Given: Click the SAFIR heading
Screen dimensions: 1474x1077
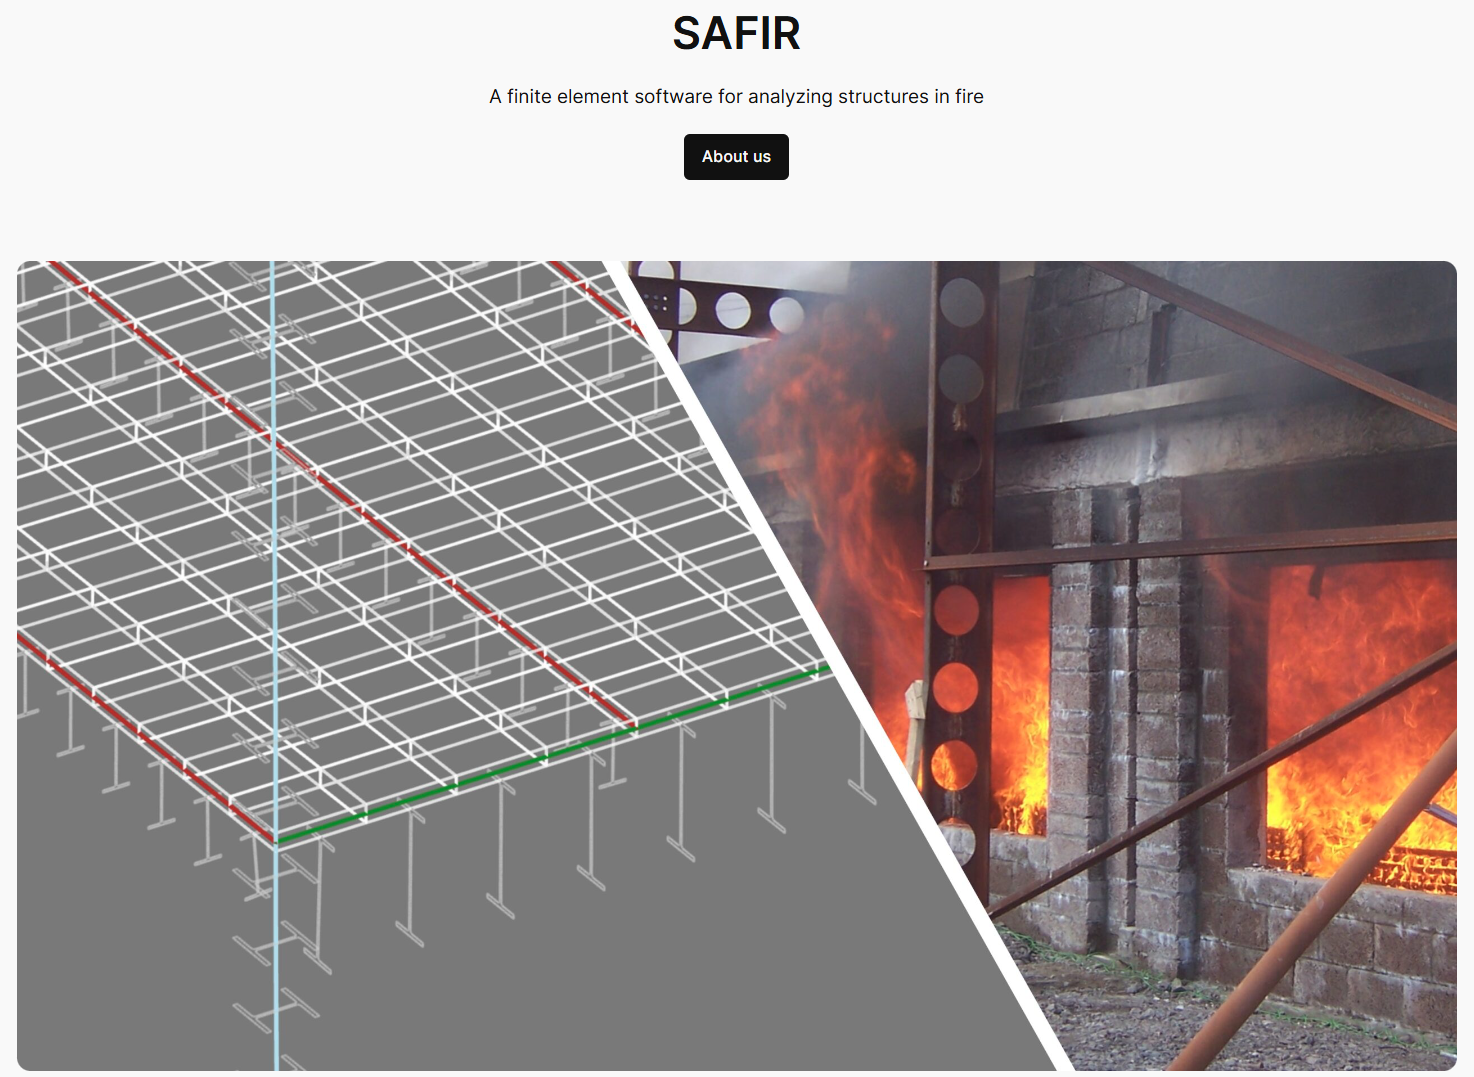Looking at the screenshot, I should pos(736,34).
